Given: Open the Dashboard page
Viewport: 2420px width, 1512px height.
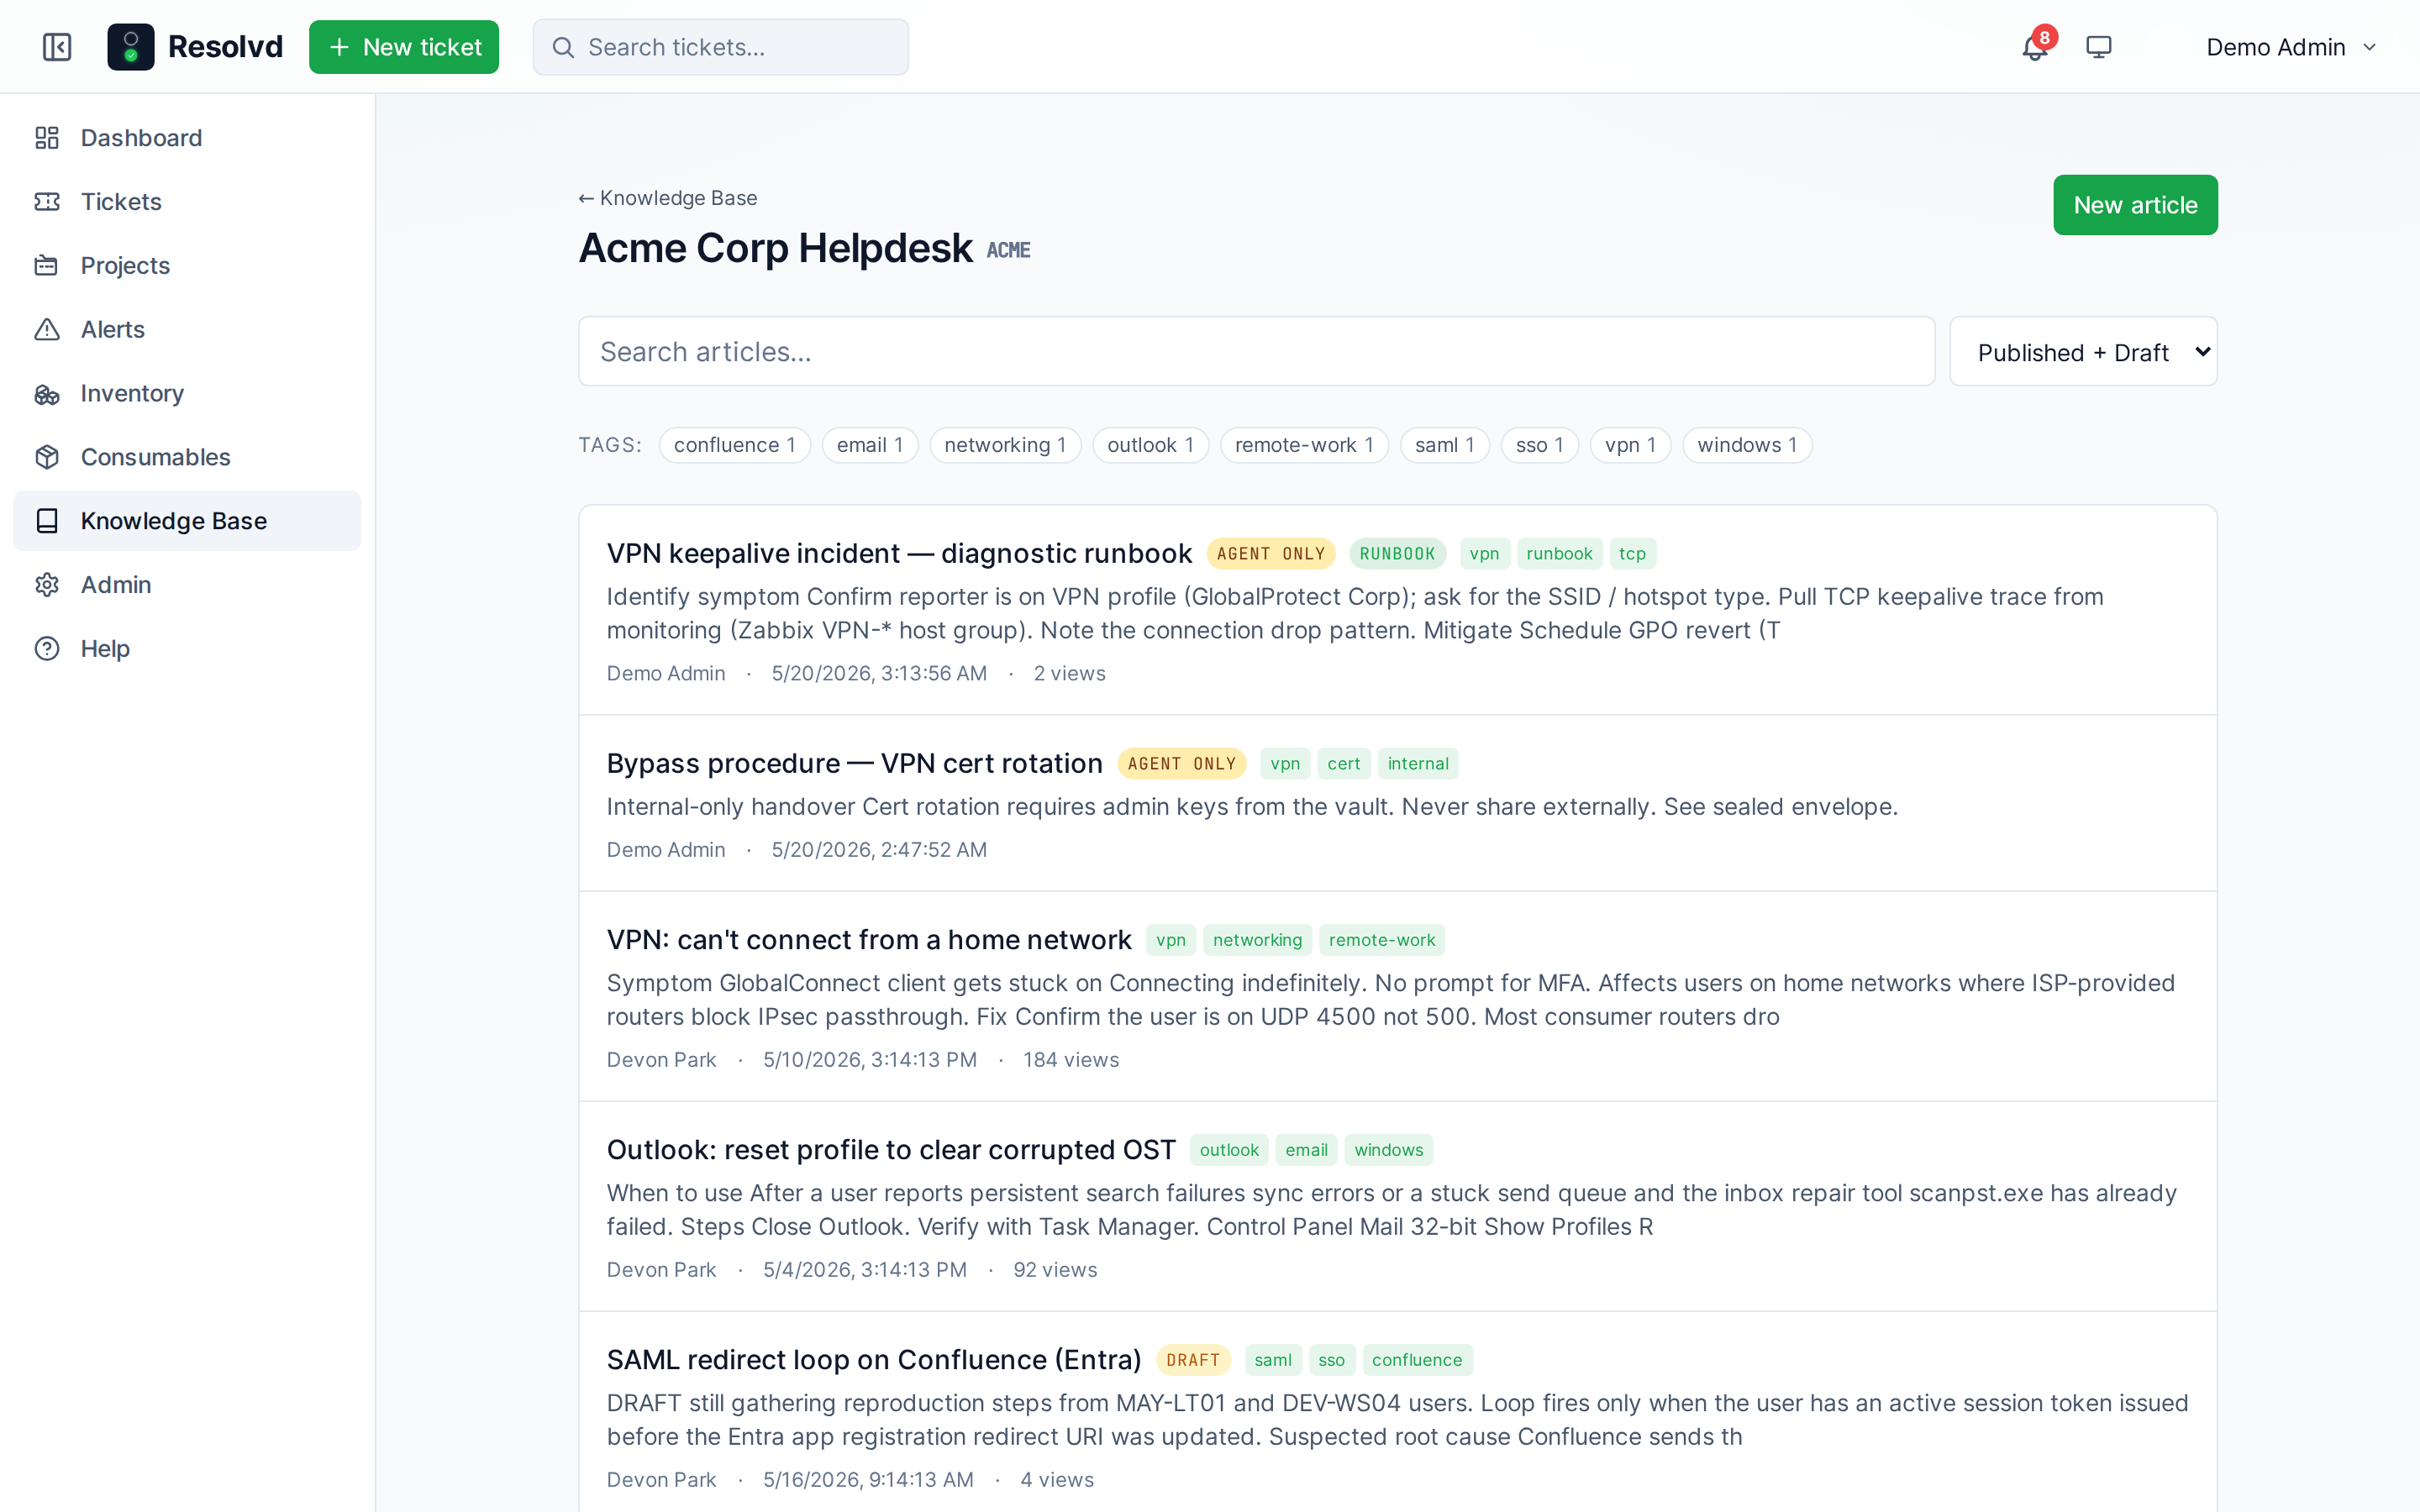Looking at the screenshot, I should click(x=187, y=138).
